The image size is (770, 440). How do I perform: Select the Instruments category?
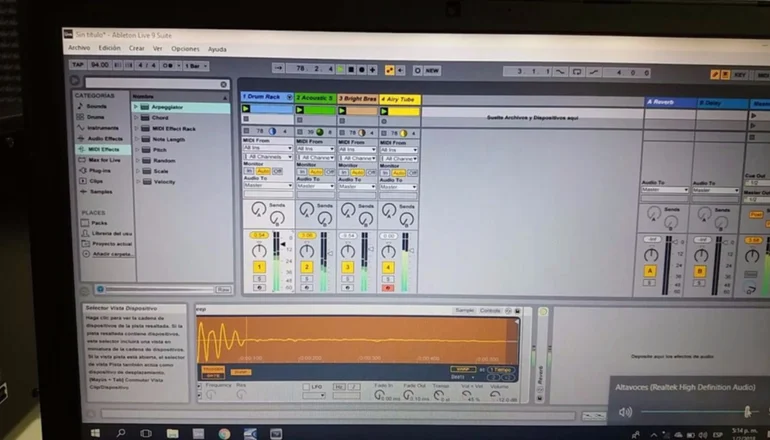point(103,128)
